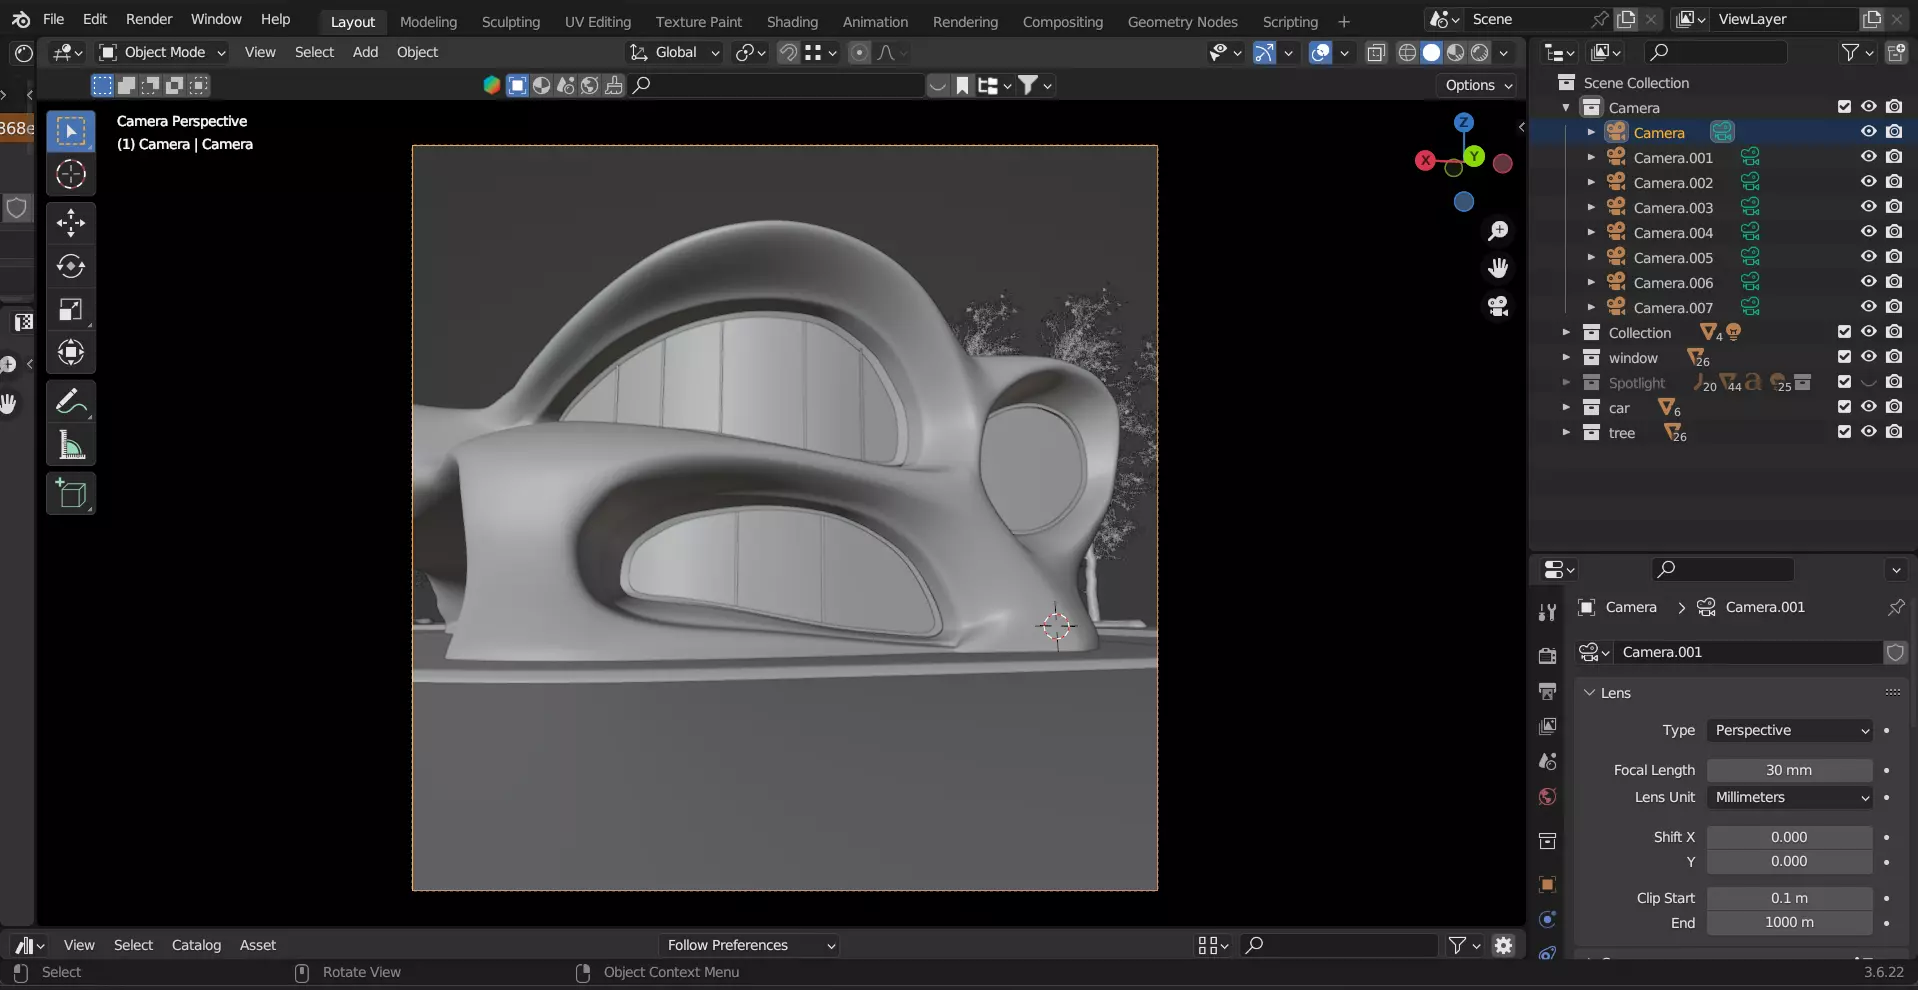
Task: Uncheck the car collection checkbox
Action: tap(1844, 407)
